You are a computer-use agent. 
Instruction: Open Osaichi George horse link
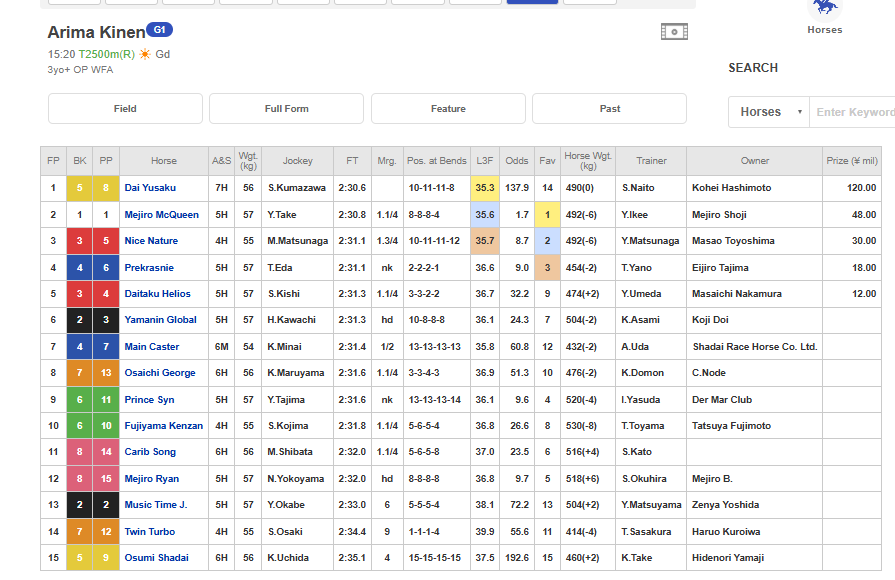(x=160, y=373)
